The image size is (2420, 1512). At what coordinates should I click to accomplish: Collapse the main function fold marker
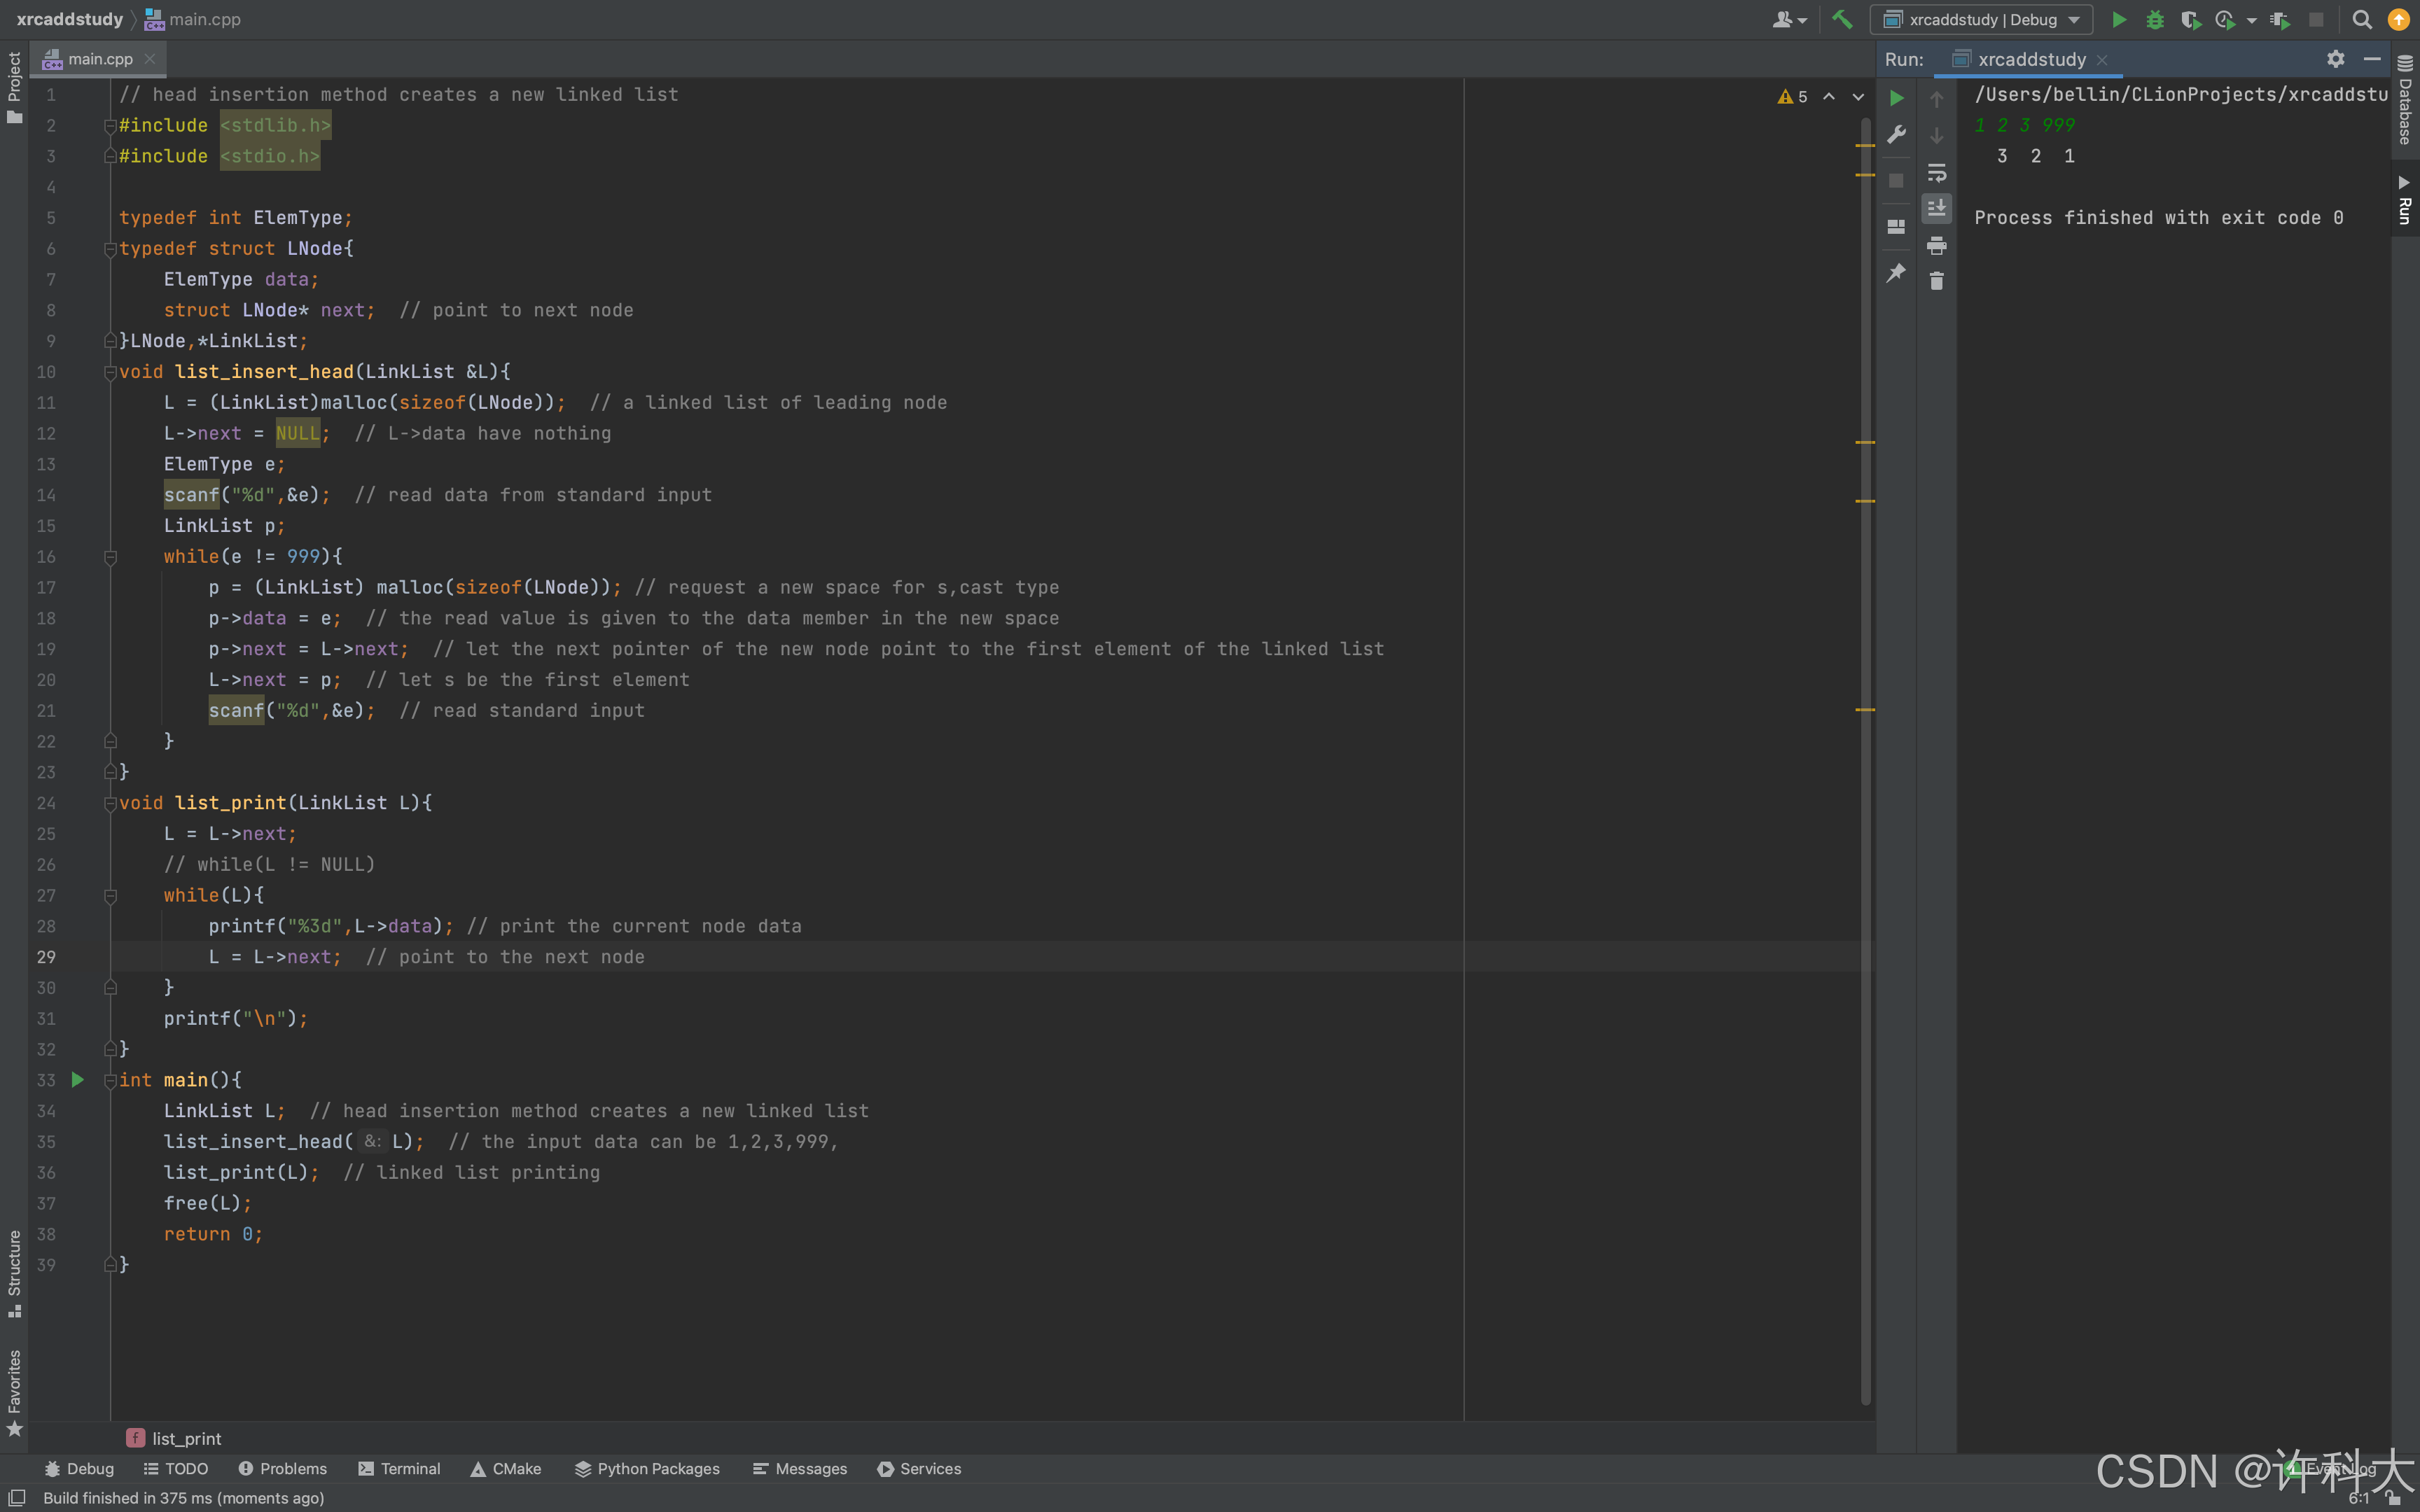(110, 1080)
